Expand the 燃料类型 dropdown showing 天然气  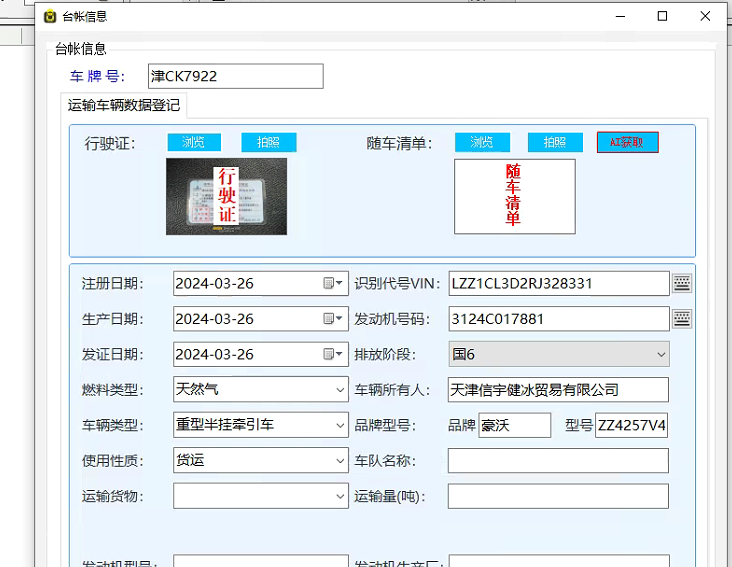pos(339,390)
